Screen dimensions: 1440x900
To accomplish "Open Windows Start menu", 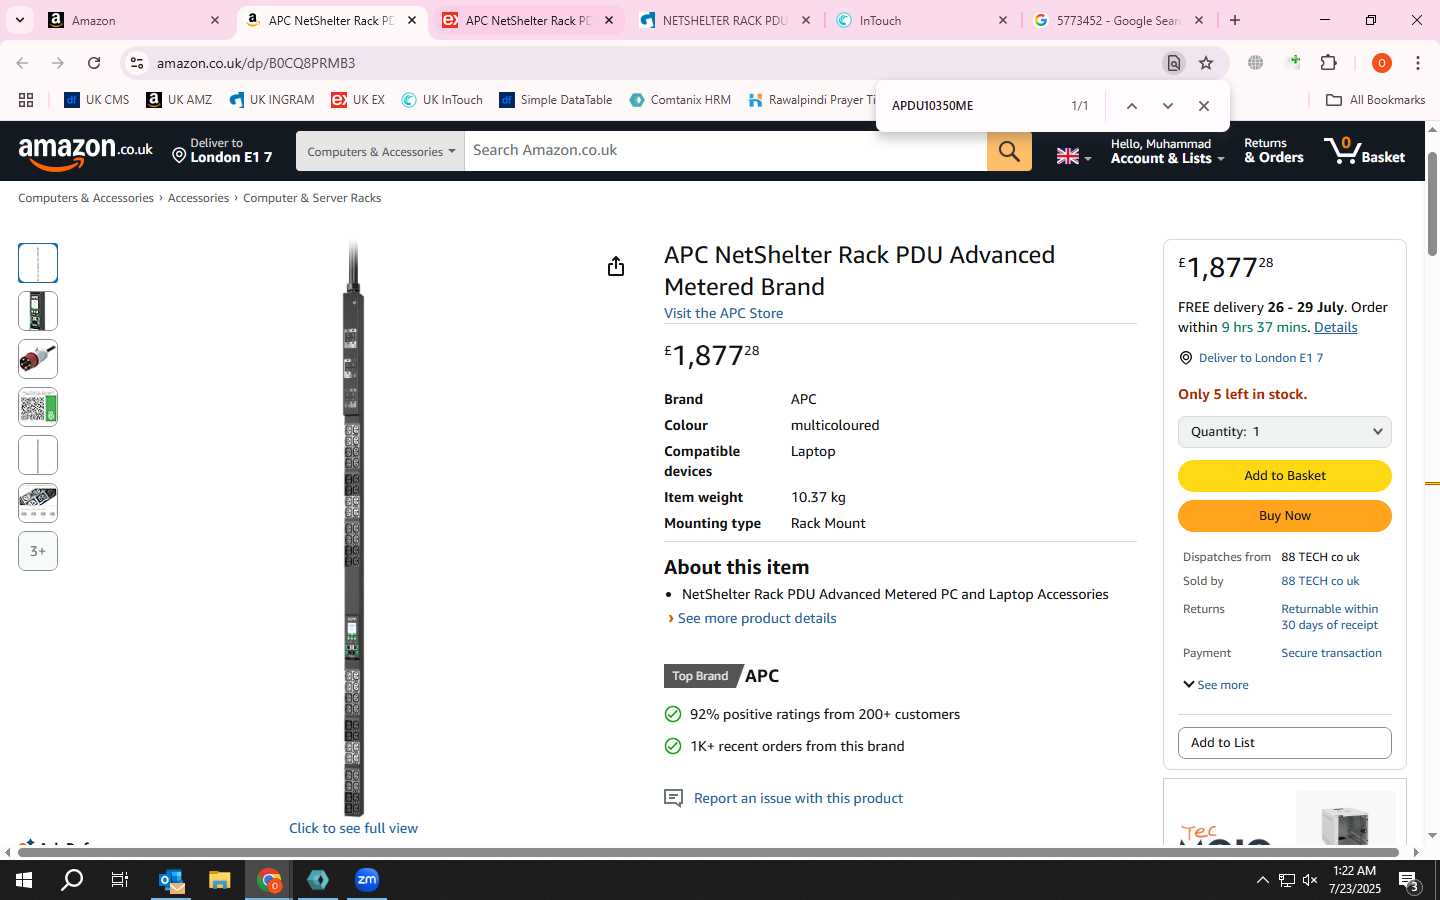I will click(24, 880).
